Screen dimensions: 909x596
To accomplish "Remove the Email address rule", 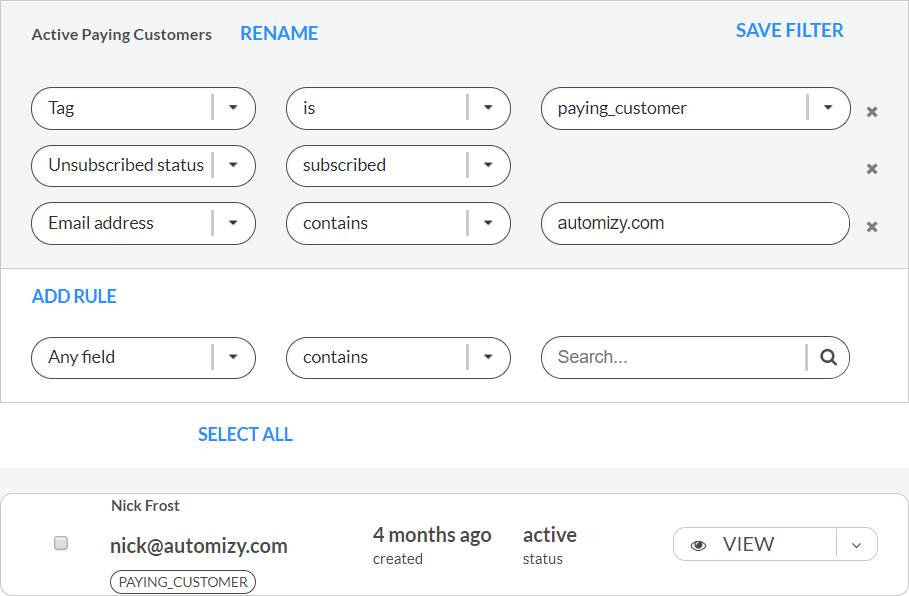I will [x=871, y=226].
